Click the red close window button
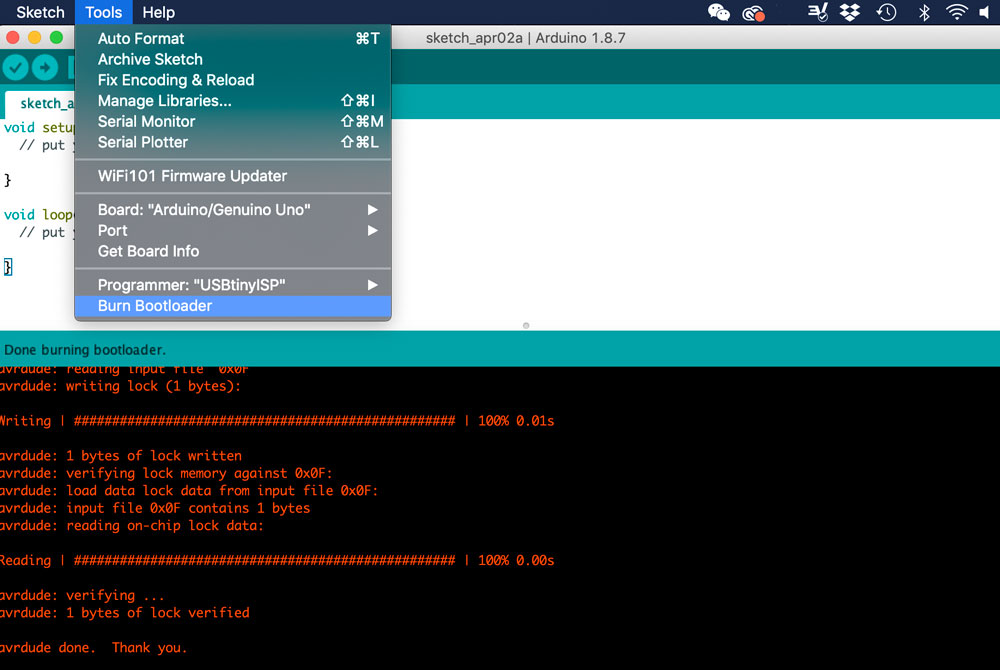 13,38
